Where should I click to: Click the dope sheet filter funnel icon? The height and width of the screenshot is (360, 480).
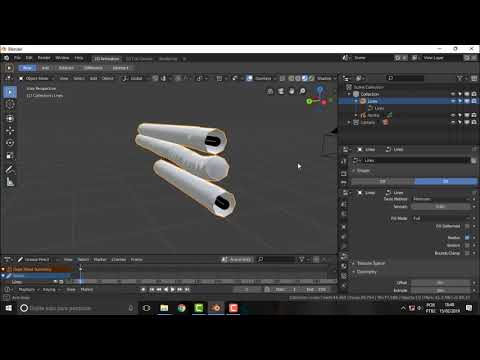301,259
